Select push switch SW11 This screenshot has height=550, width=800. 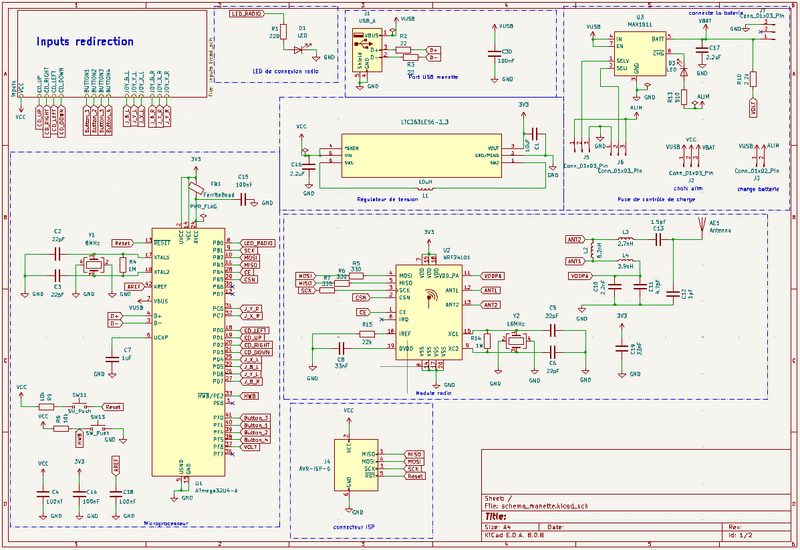[82, 407]
